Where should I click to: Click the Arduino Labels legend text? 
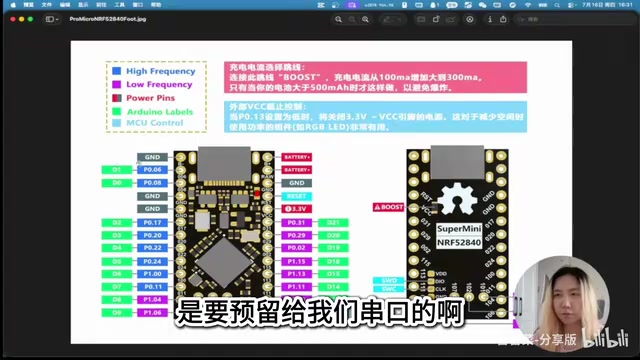[160, 111]
